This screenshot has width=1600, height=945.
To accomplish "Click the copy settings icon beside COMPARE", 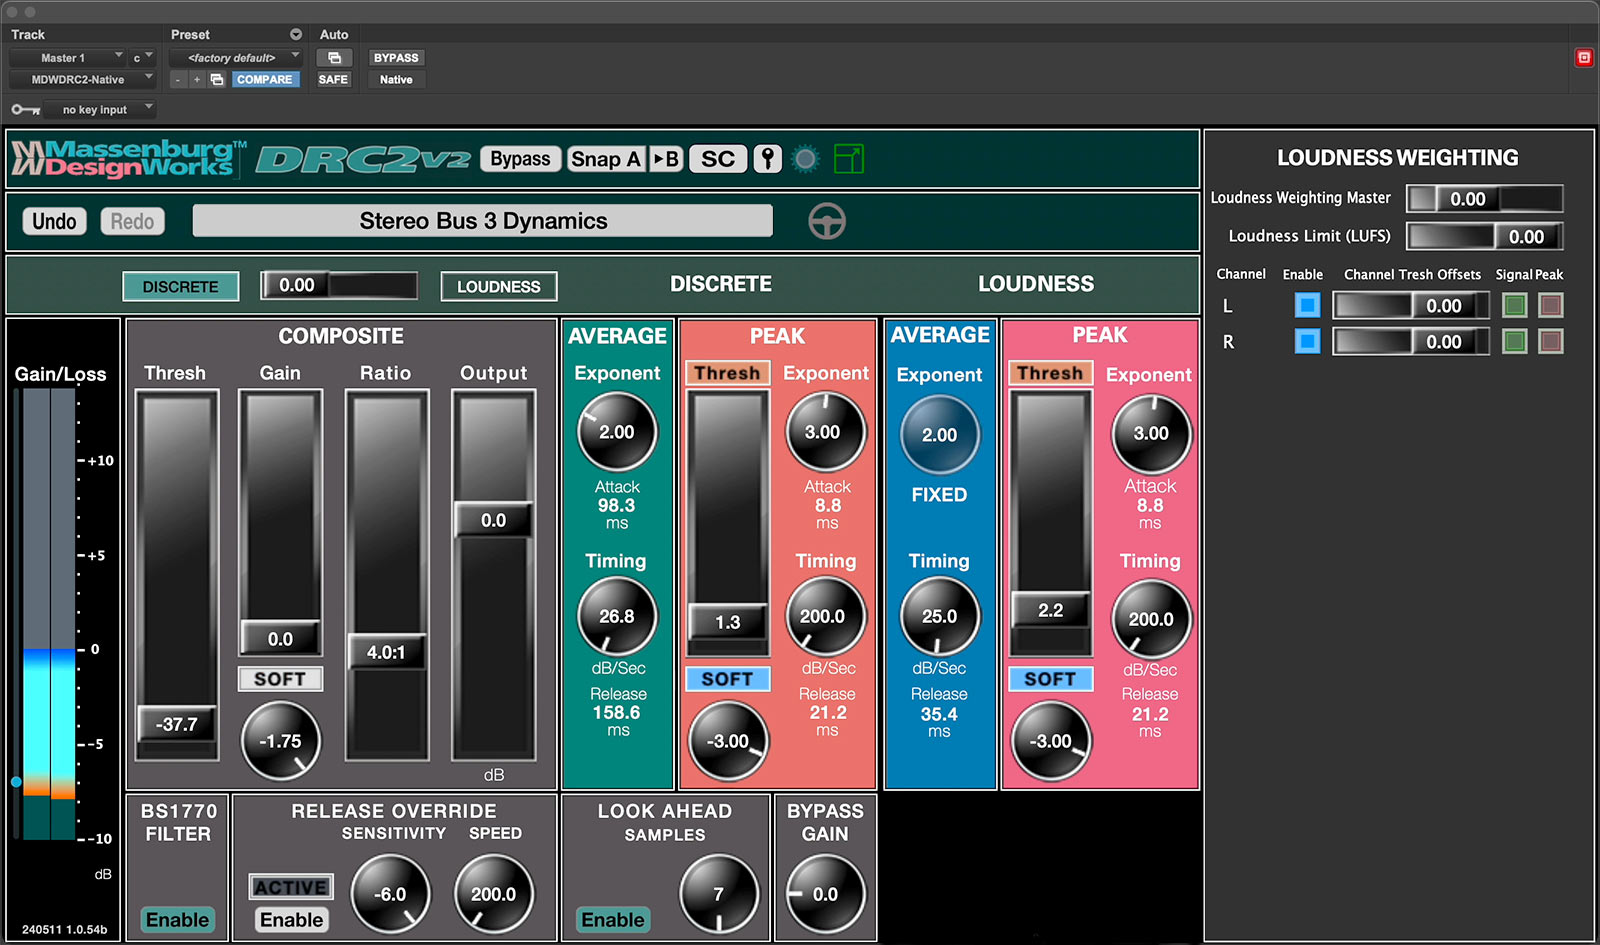I will click(217, 80).
